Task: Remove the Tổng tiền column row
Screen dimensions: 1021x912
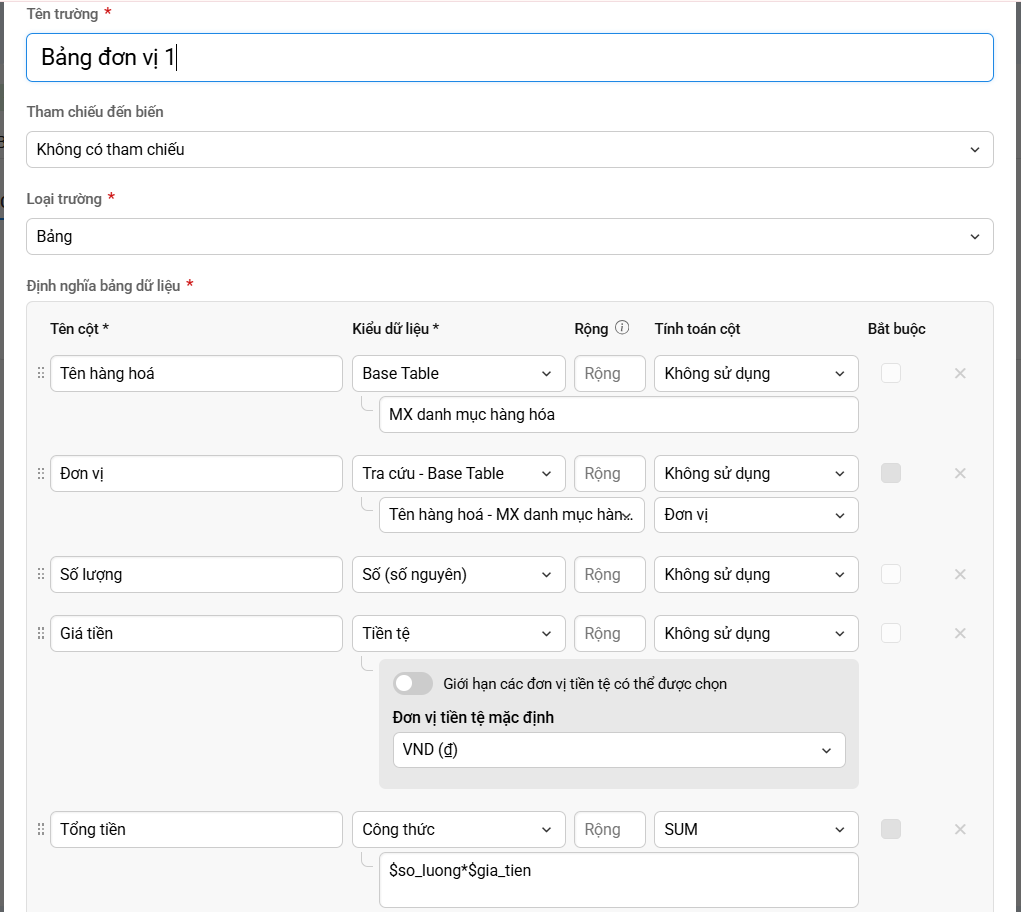Action: coord(960,829)
